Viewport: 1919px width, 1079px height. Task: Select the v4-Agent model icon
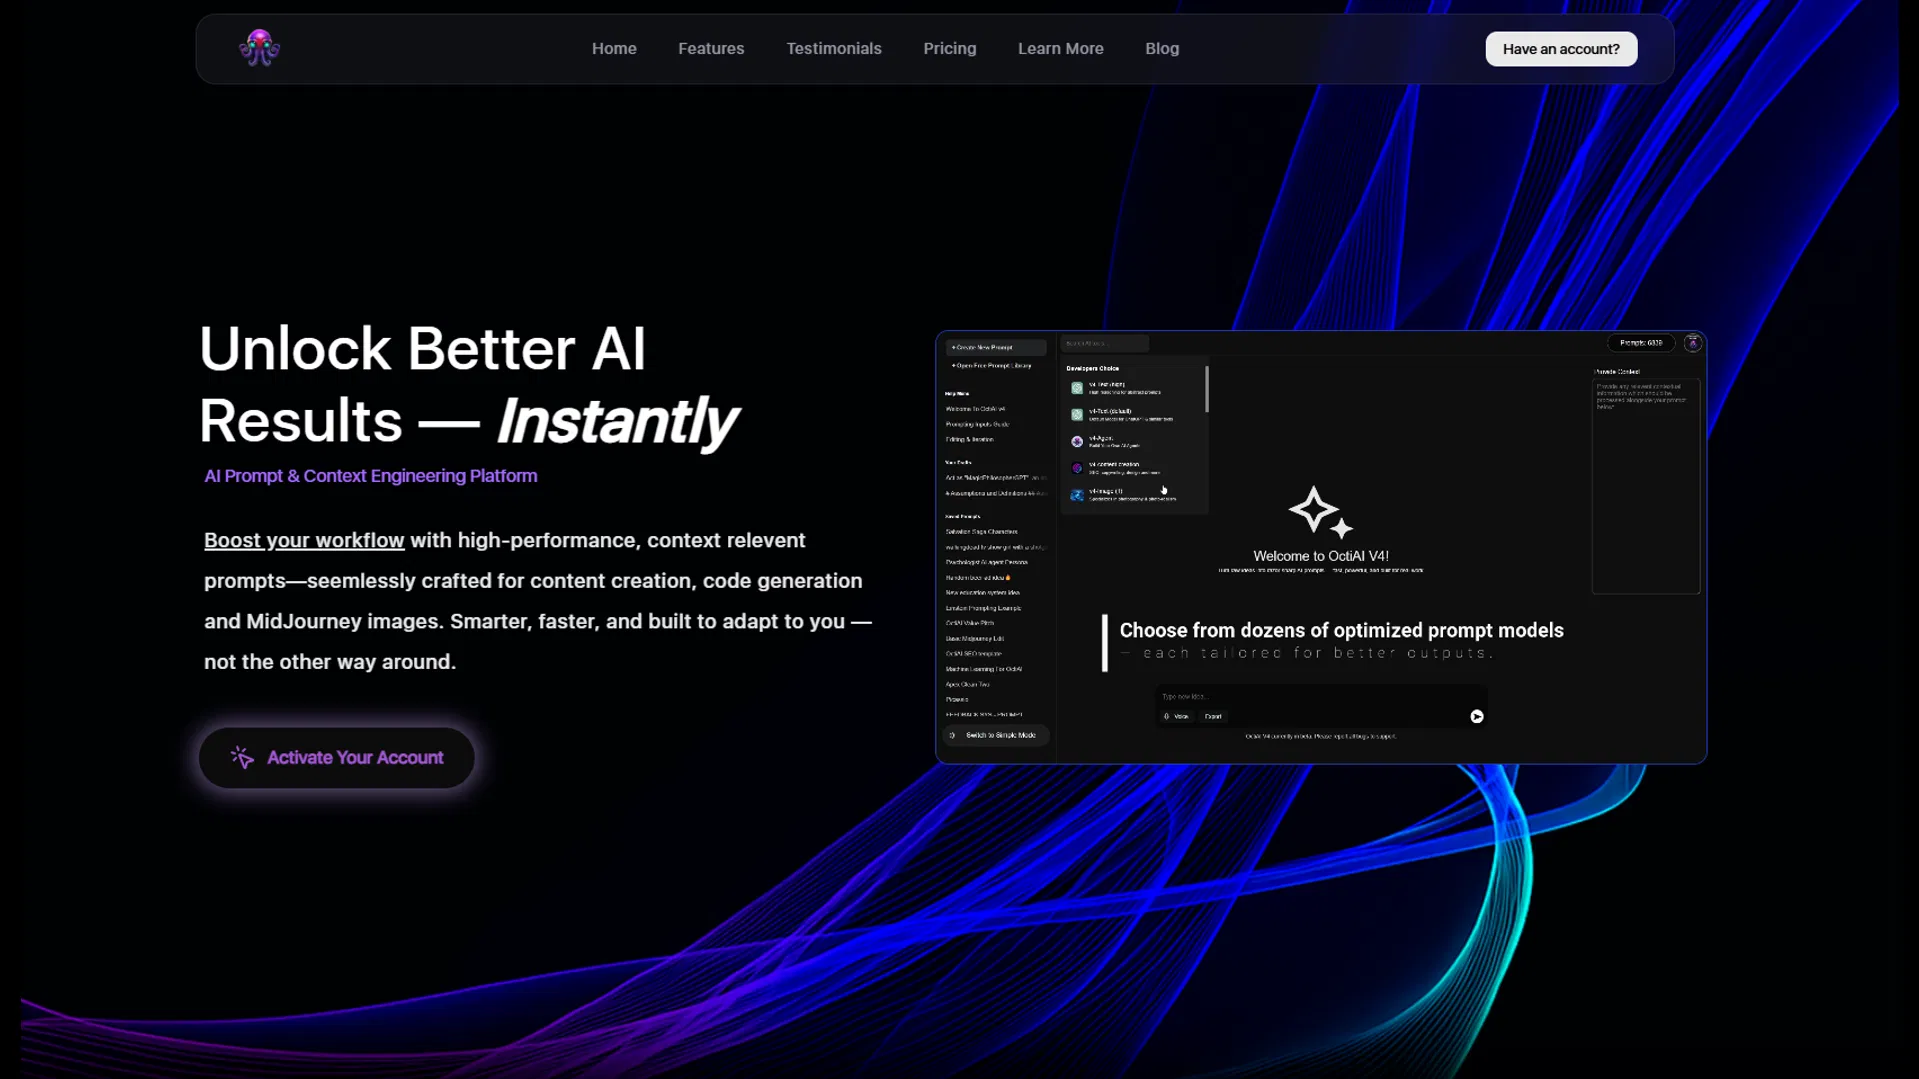[1077, 441]
